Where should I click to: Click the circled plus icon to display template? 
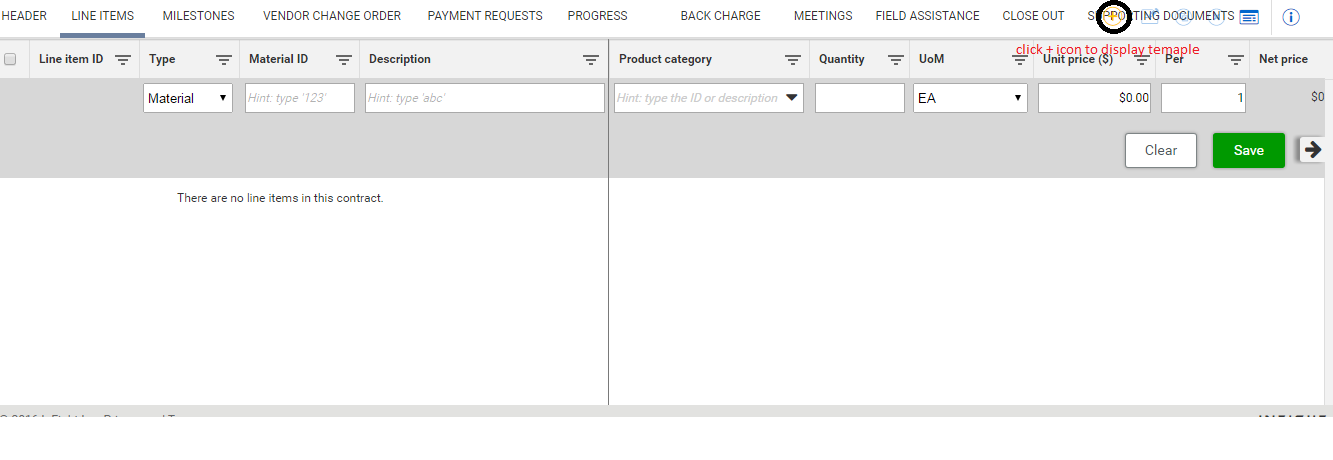click(1113, 16)
